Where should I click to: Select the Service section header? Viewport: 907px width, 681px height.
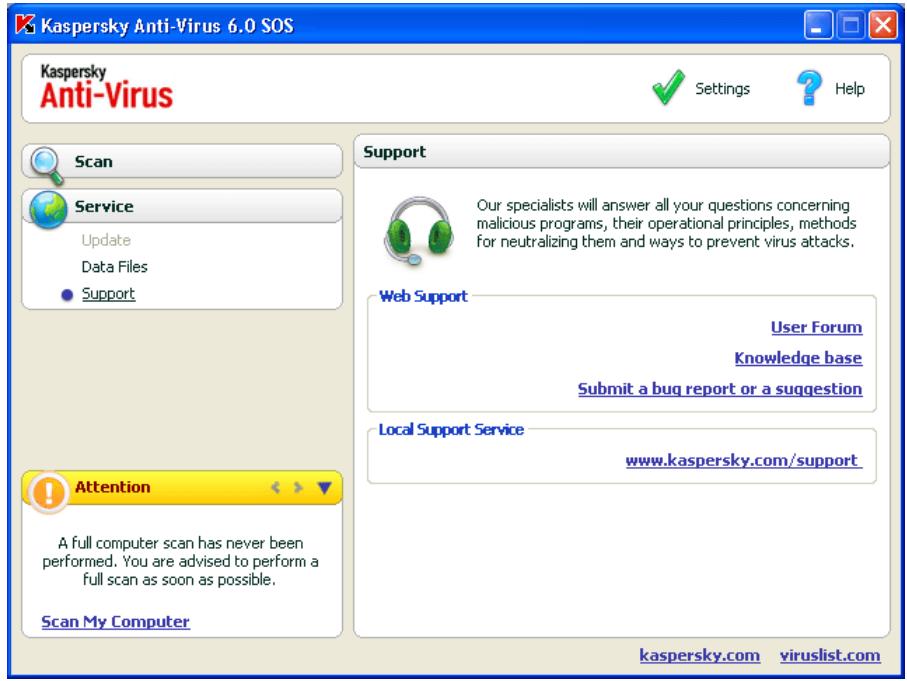pyautogui.click(x=182, y=206)
